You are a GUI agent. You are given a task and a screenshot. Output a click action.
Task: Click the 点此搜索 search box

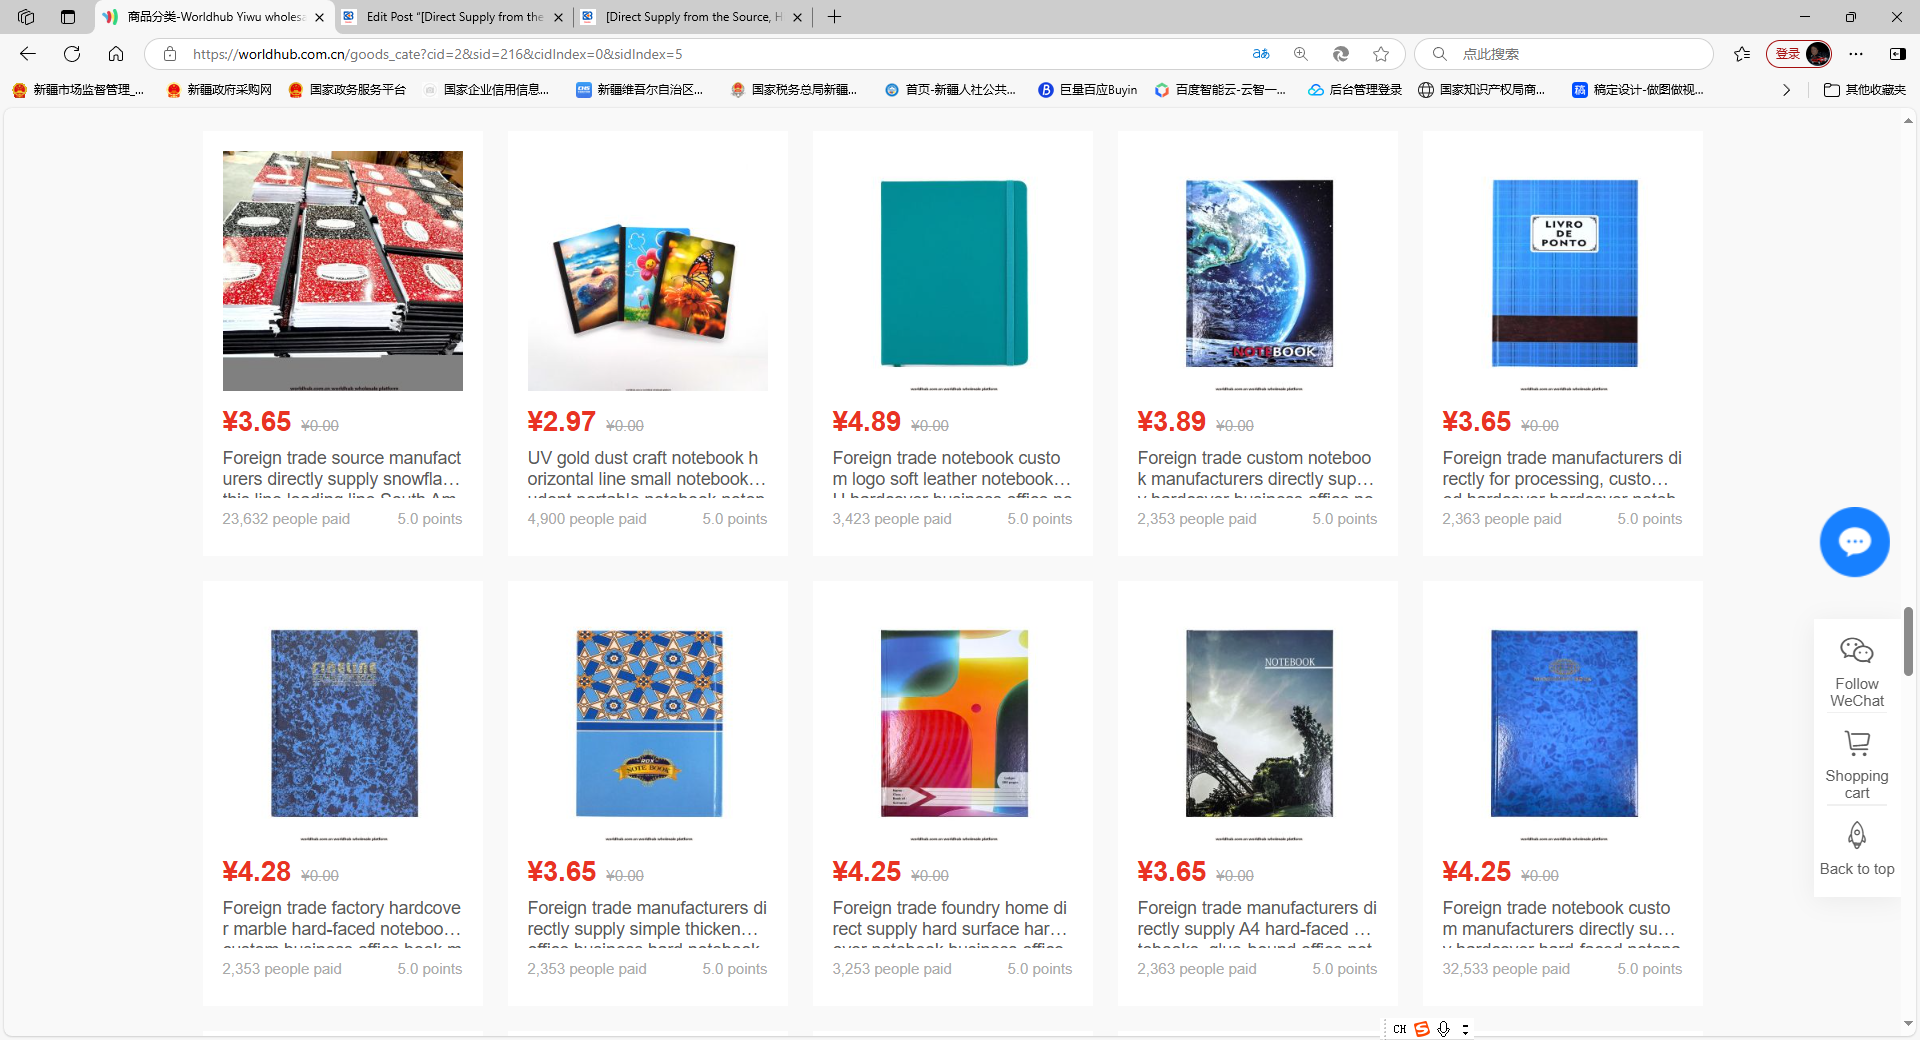pos(1570,54)
